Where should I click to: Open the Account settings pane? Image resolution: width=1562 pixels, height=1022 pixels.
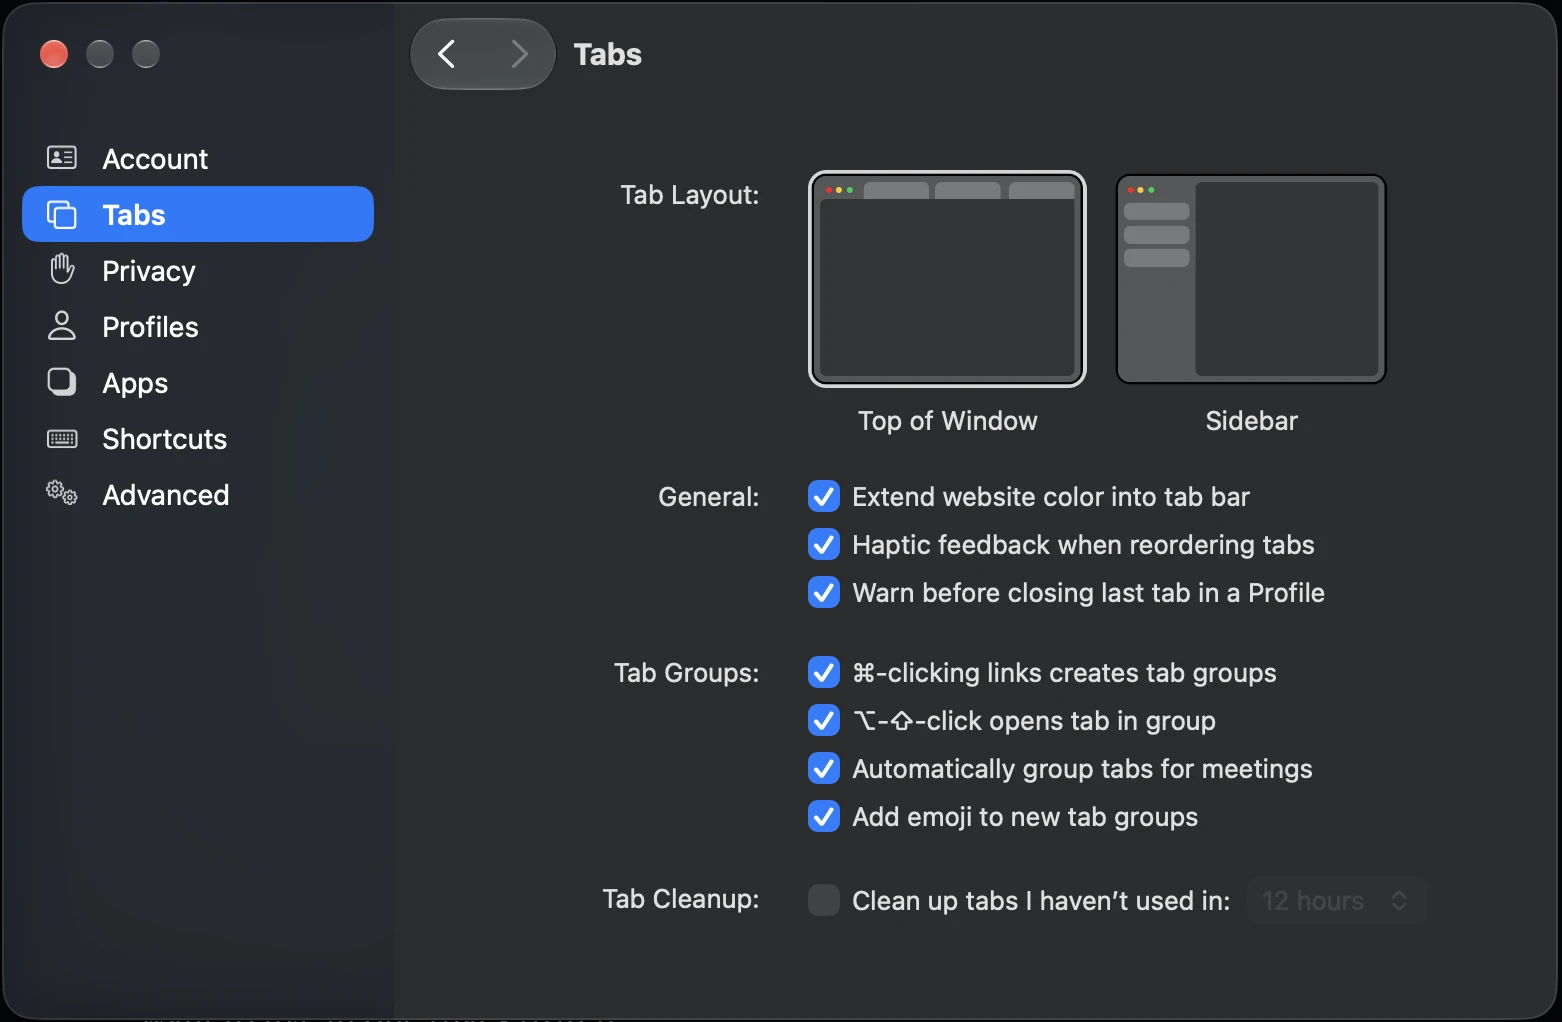tap(198, 158)
